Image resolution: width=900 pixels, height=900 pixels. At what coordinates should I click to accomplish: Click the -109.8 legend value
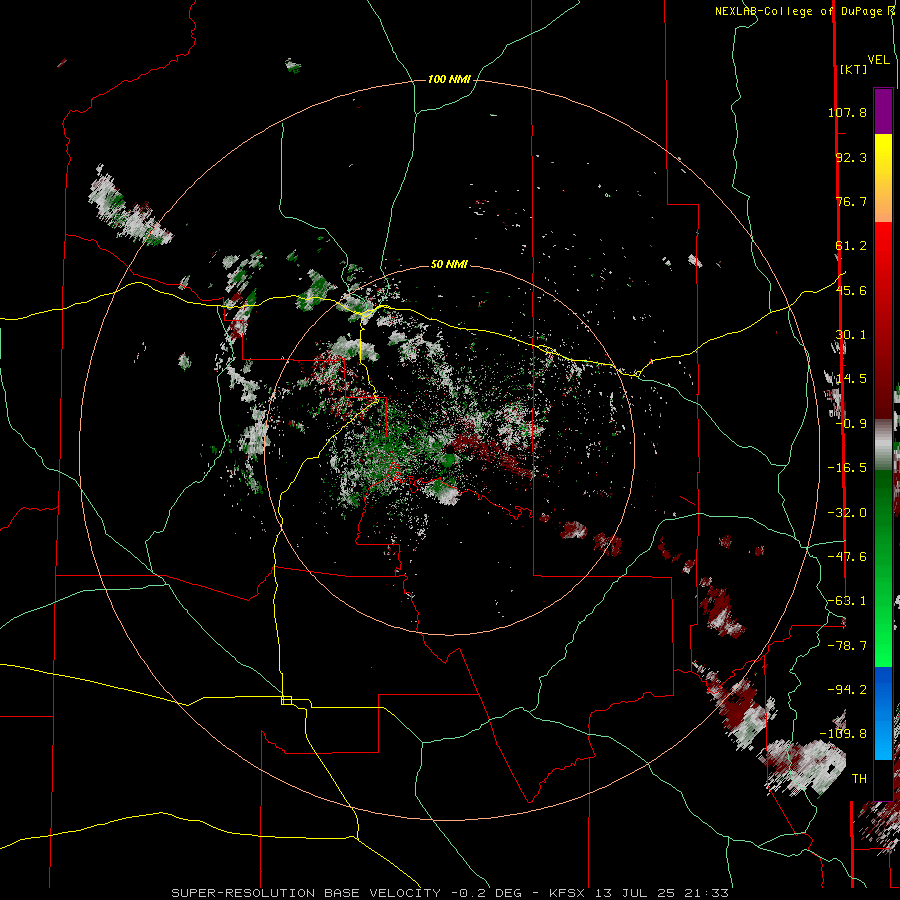click(843, 734)
